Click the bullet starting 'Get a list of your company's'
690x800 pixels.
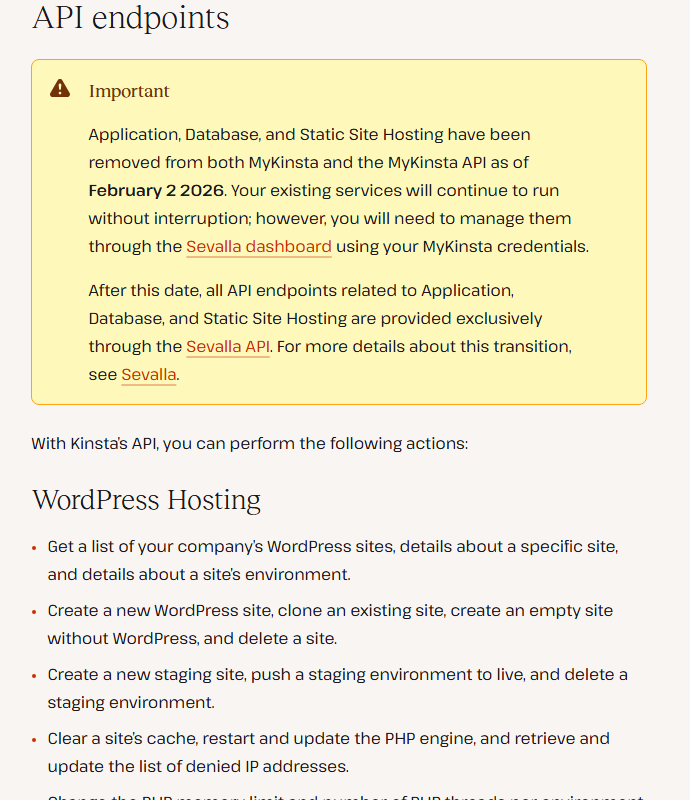333,560
